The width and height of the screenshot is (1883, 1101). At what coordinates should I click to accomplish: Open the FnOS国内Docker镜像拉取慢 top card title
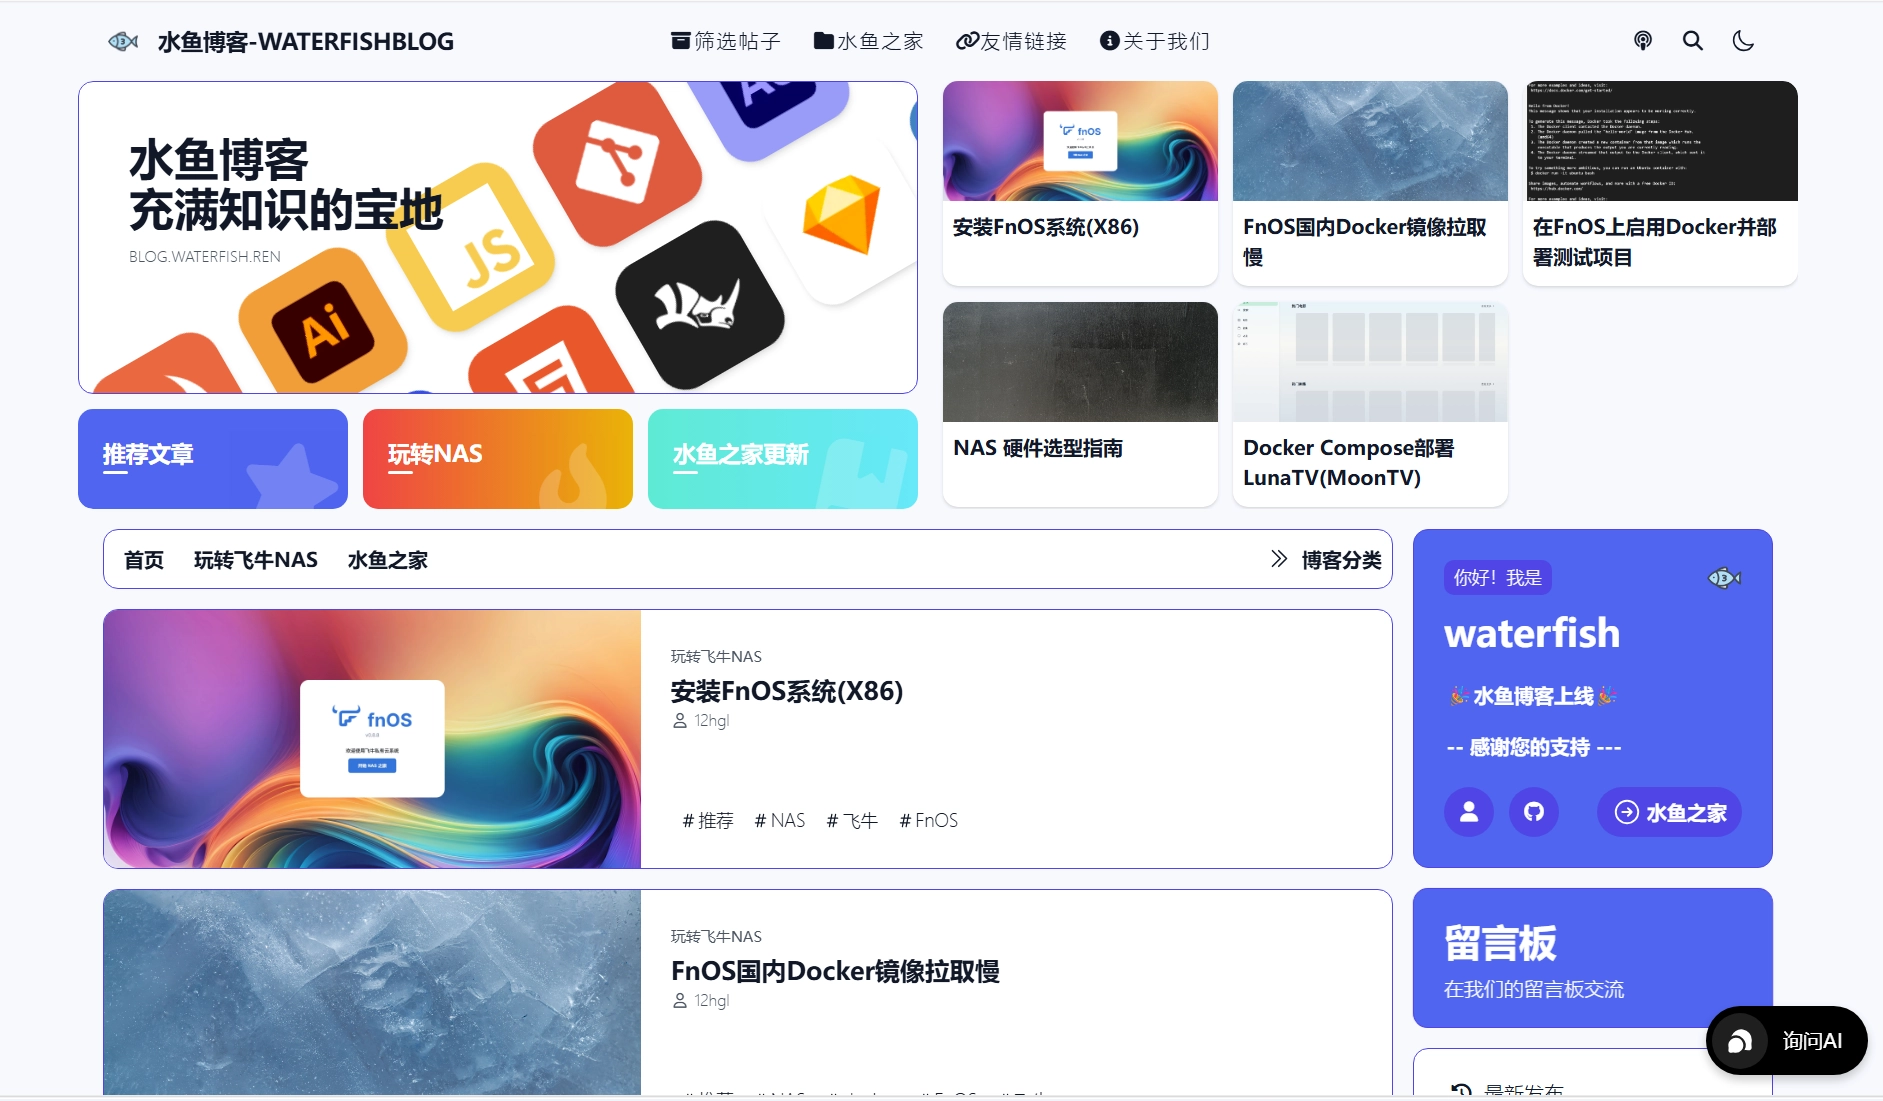coord(1365,242)
